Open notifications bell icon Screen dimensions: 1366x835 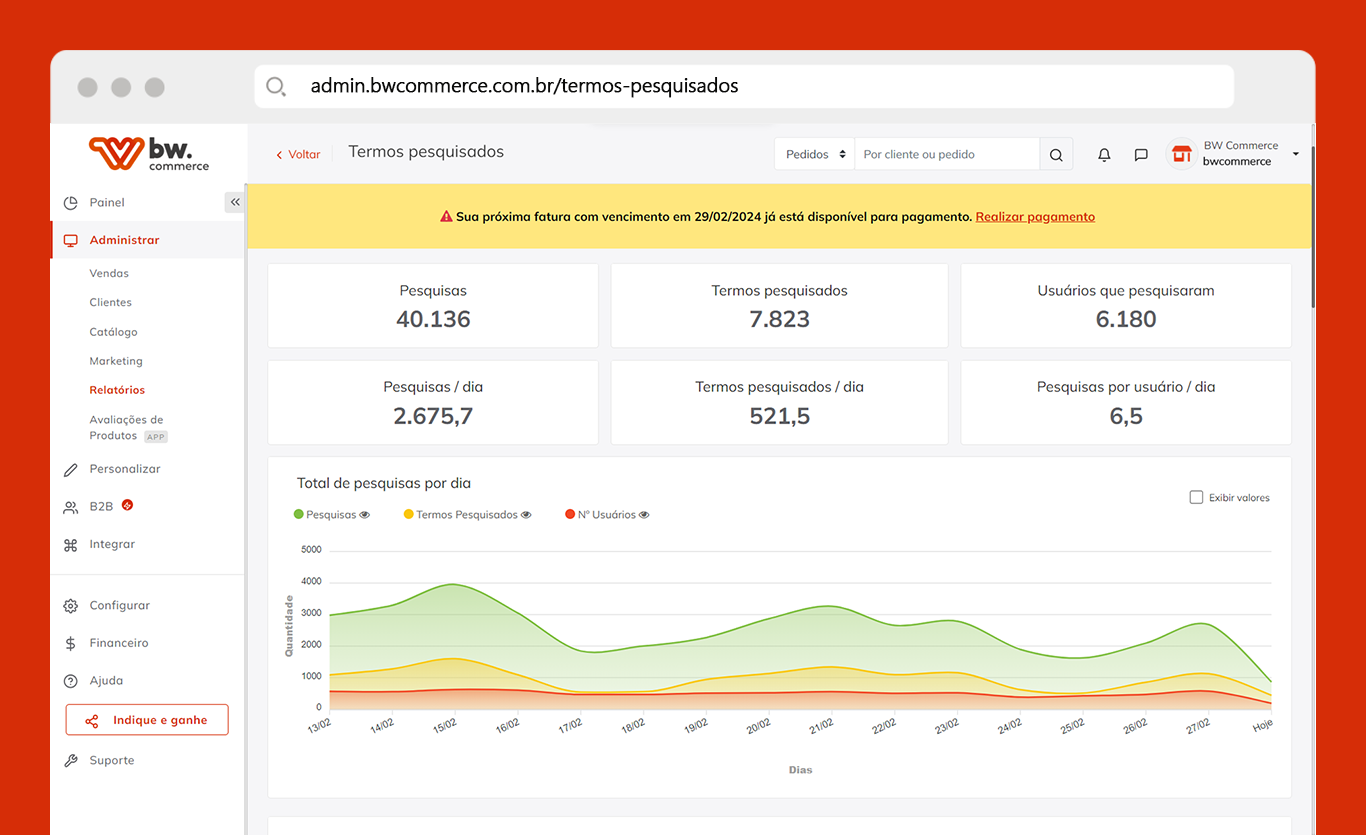[x=1104, y=155]
